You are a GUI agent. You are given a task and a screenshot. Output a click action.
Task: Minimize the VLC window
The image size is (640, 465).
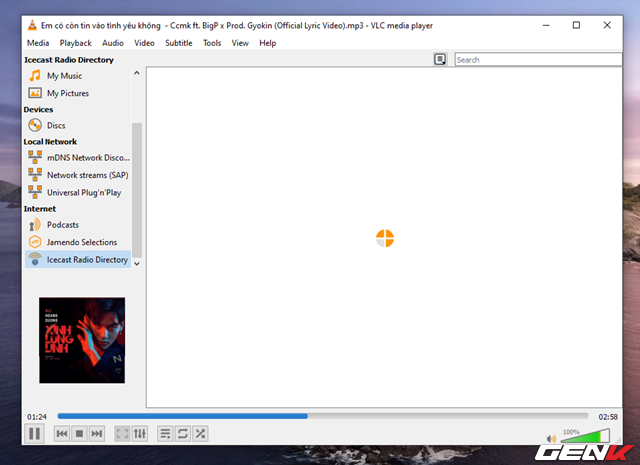coord(546,25)
